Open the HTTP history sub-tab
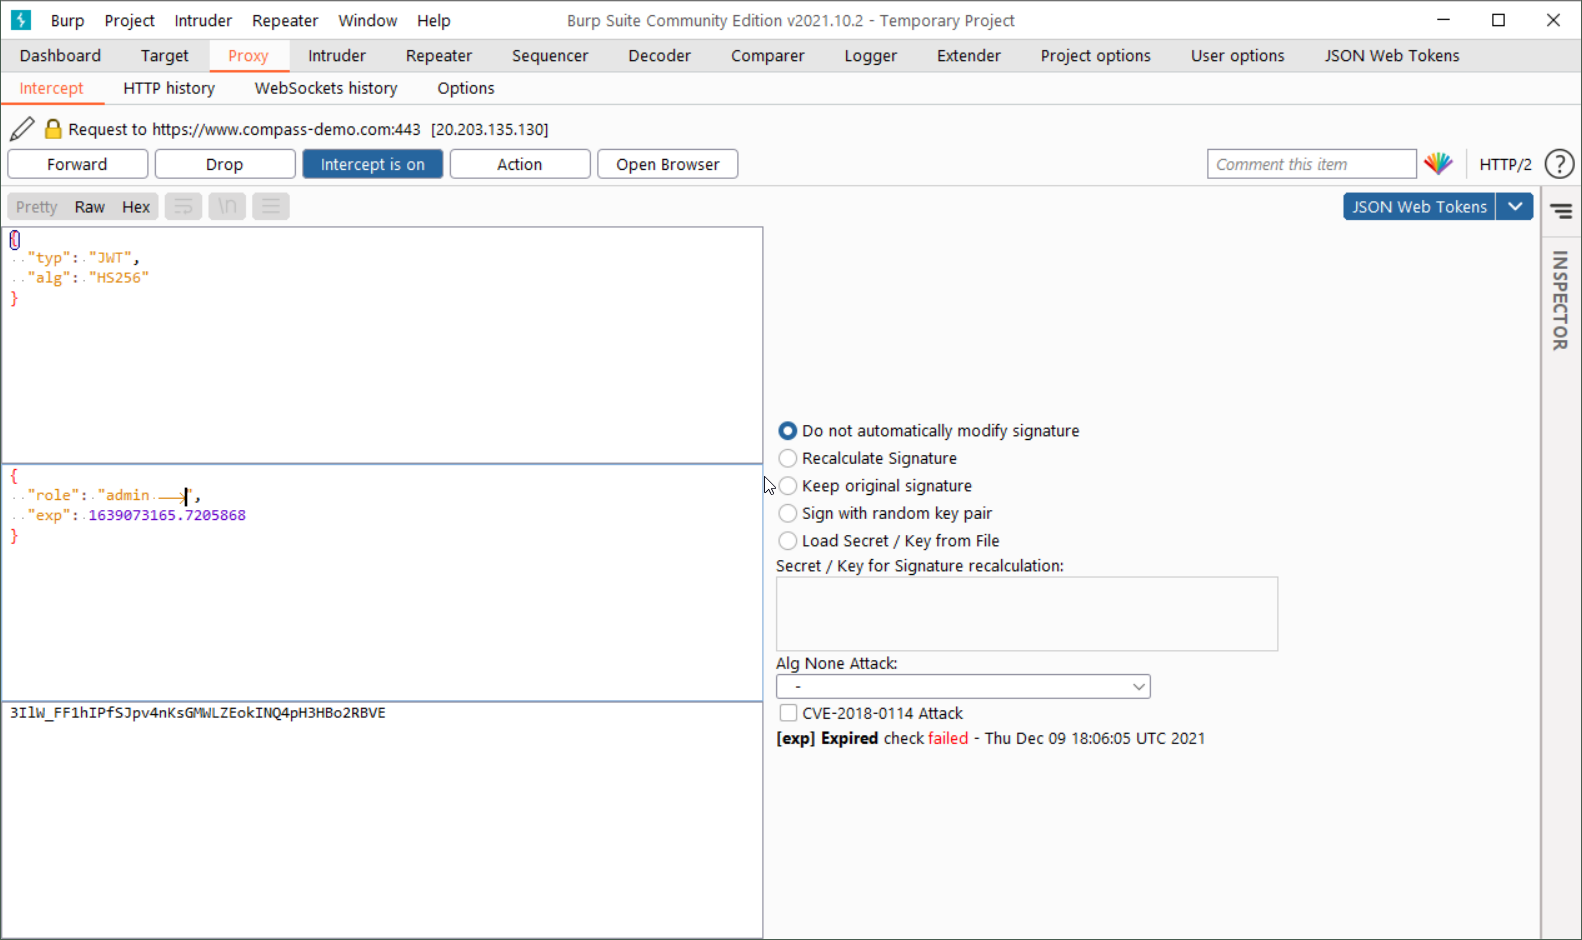1582x940 pixels. [169, 88]
